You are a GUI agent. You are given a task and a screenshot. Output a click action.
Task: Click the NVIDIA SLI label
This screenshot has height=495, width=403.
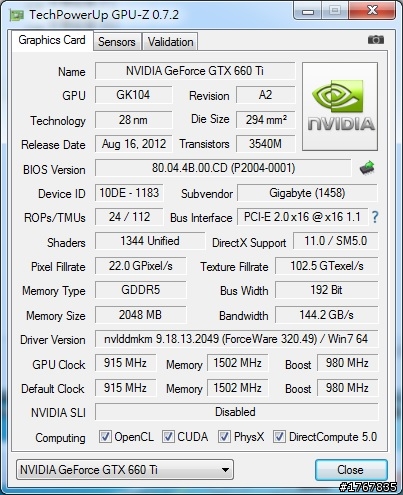click(58, 413)
